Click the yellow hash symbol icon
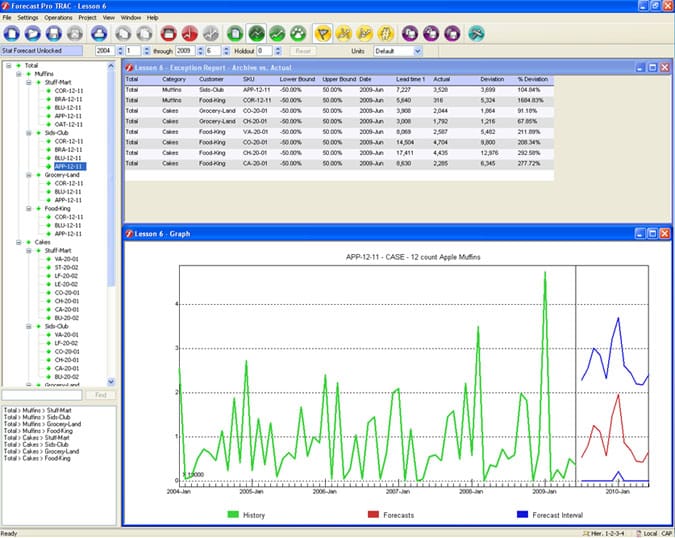Image resolution: width=675 pixels, height=538 pixels. click(386, 34)
